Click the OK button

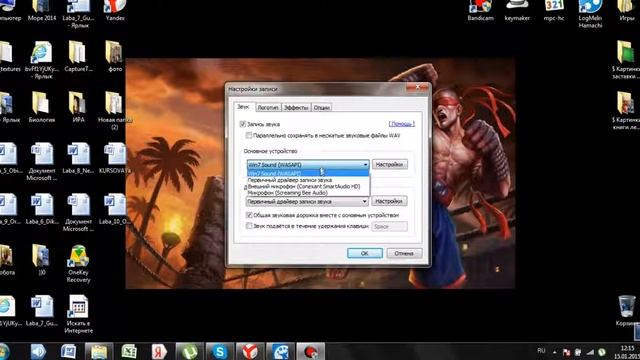365,253
